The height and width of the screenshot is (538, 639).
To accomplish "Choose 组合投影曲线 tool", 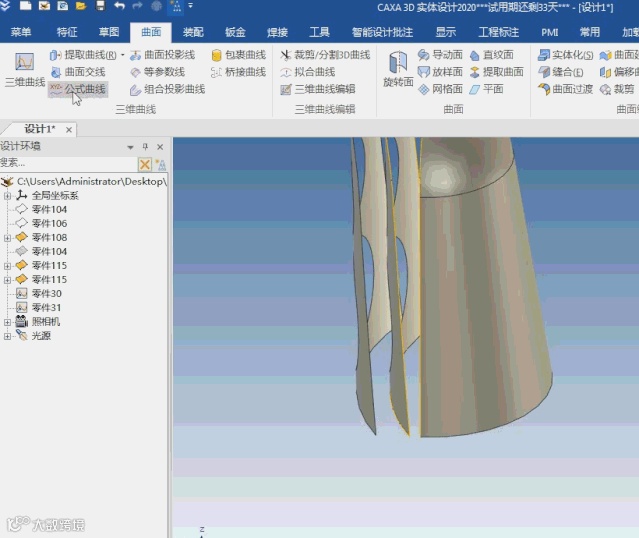I will click(167, 89).
